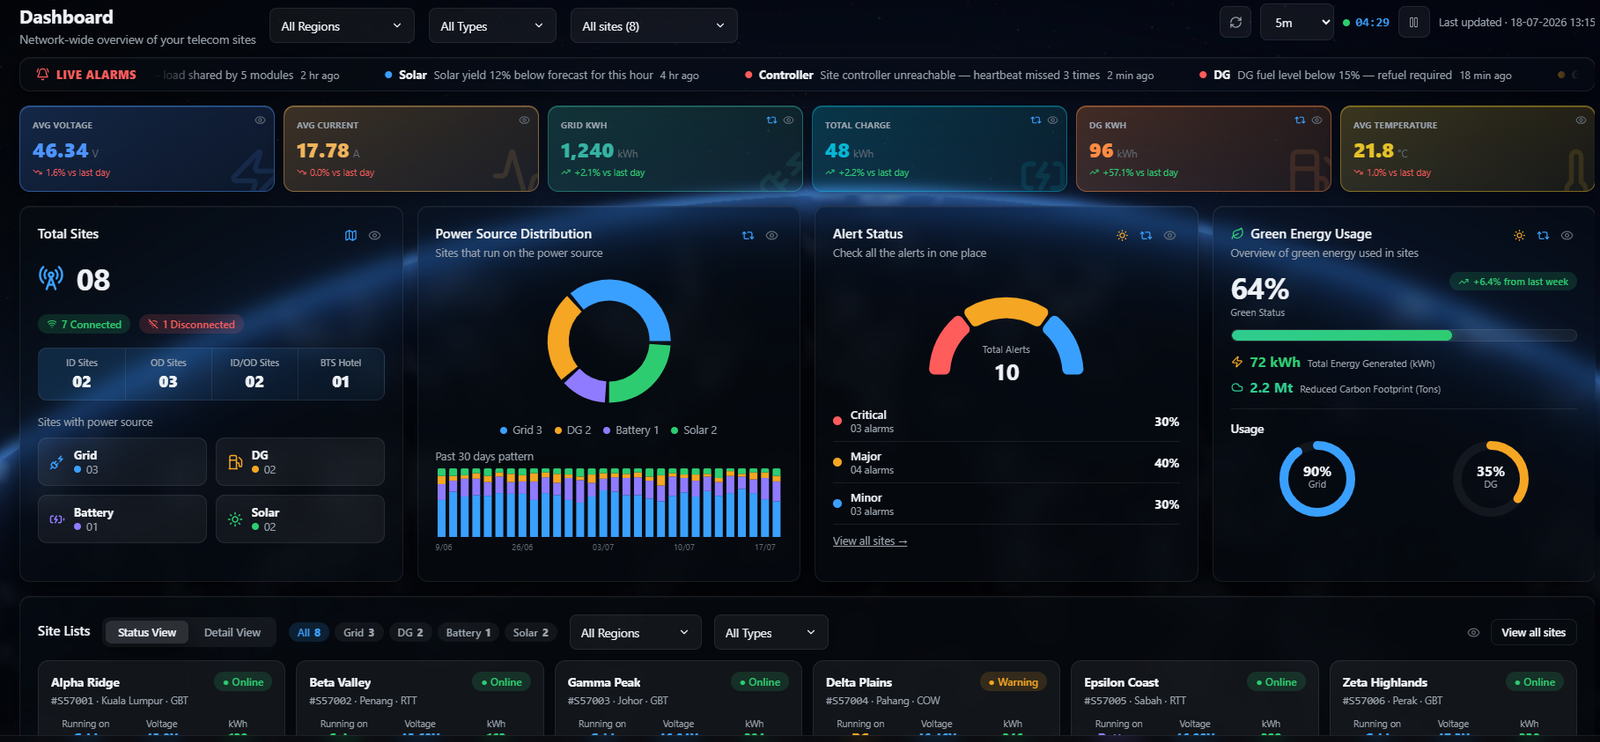Click the 1 Disconnected badge
The image size is (1600, 742).
[191, 324]
